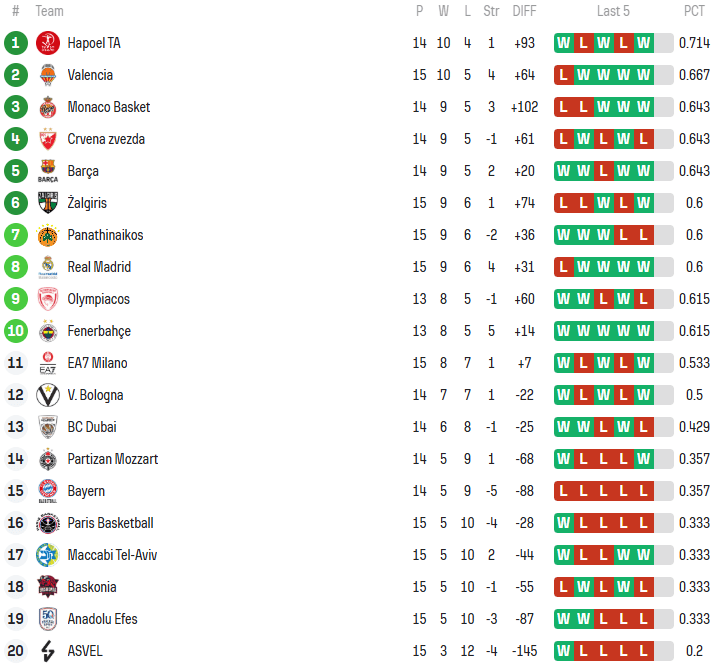Click the ASVEL logo icon

[48, 651]
